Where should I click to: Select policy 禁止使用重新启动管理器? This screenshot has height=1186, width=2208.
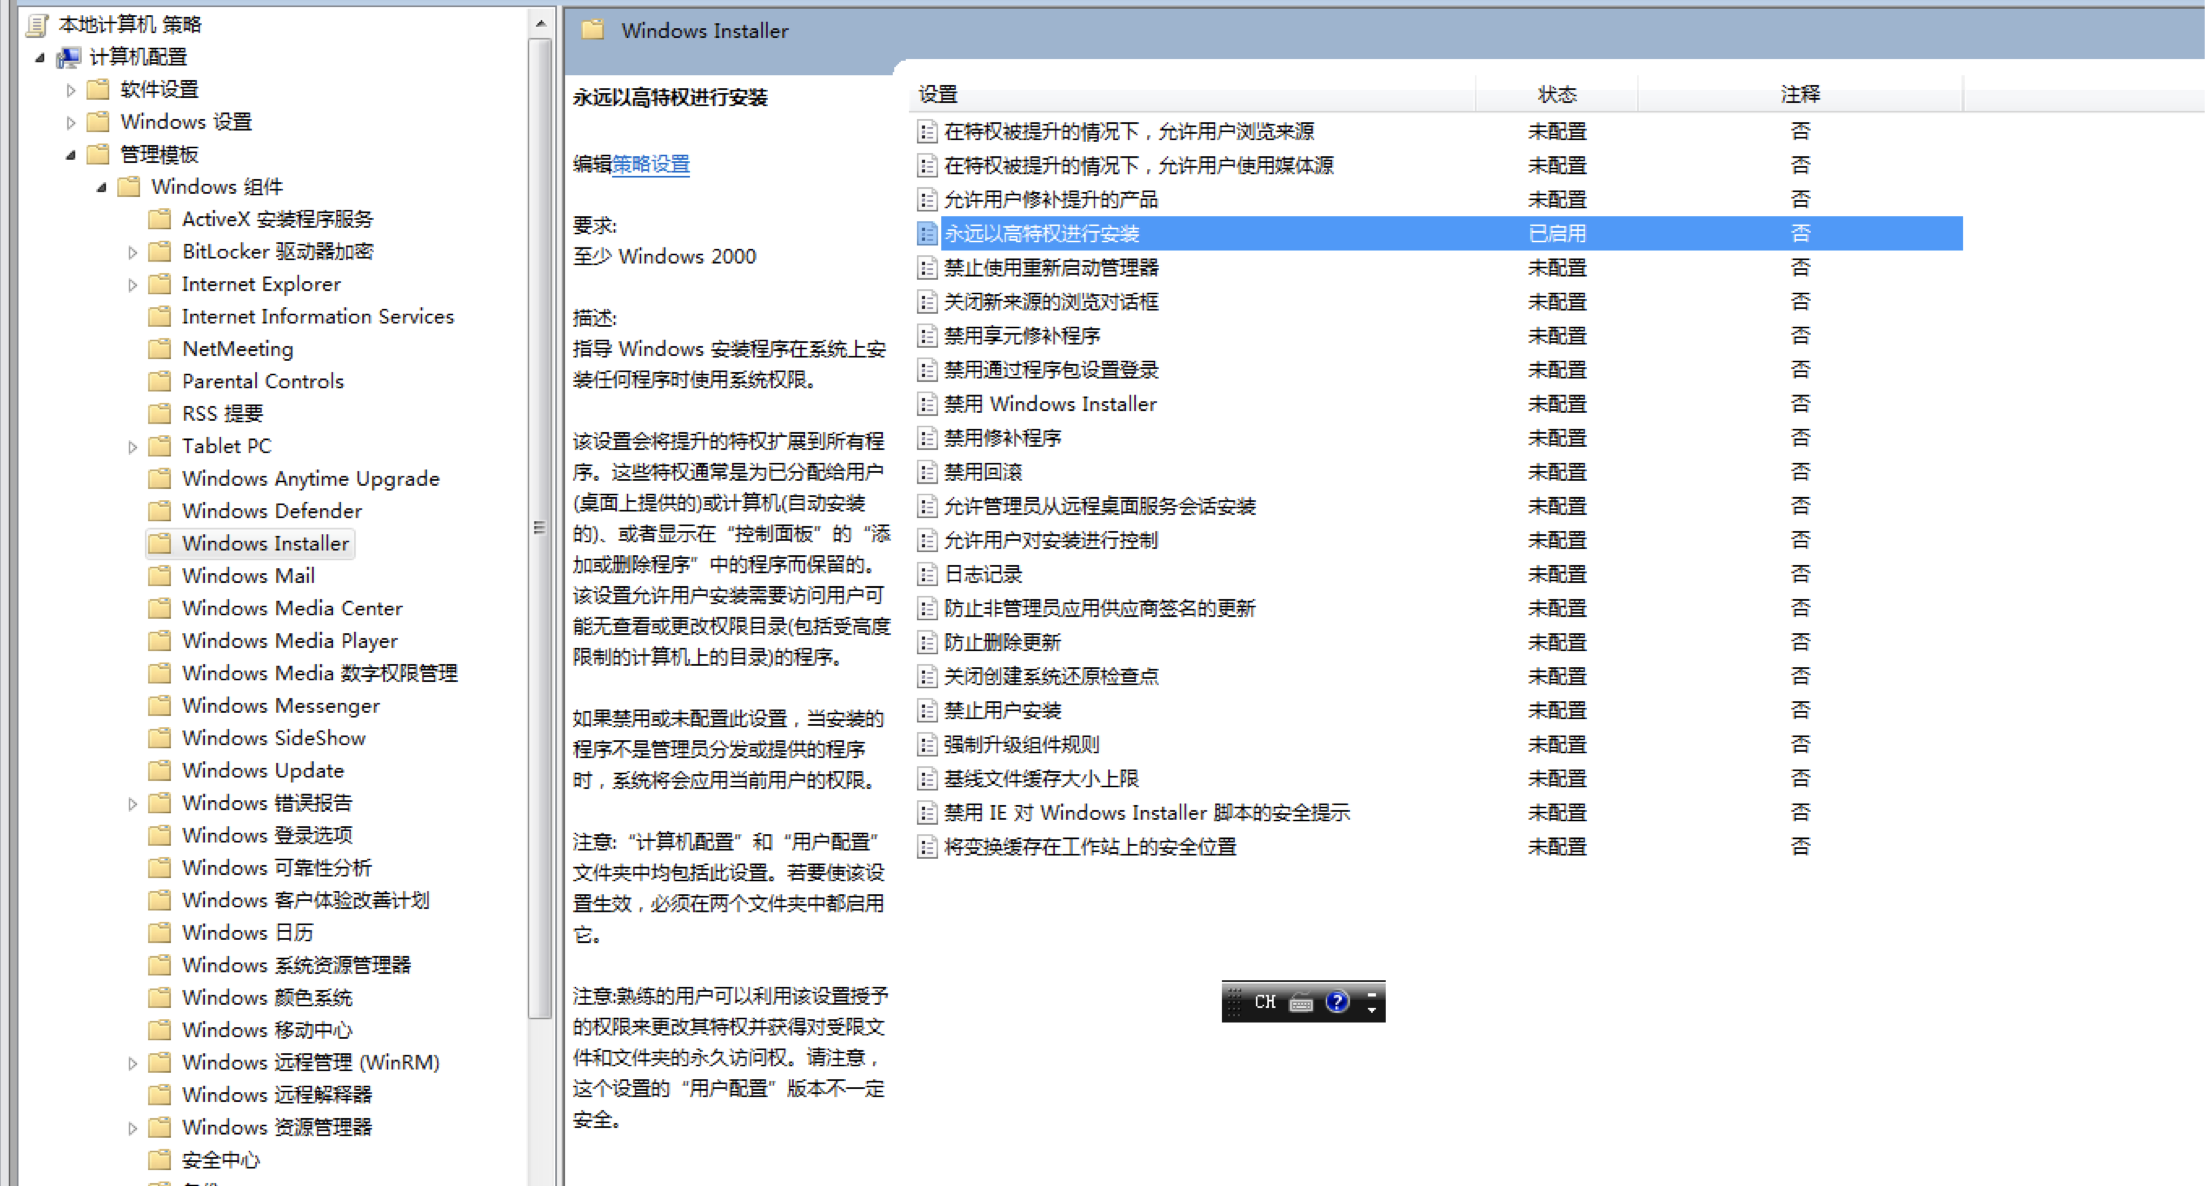[x=1051, y=268]
